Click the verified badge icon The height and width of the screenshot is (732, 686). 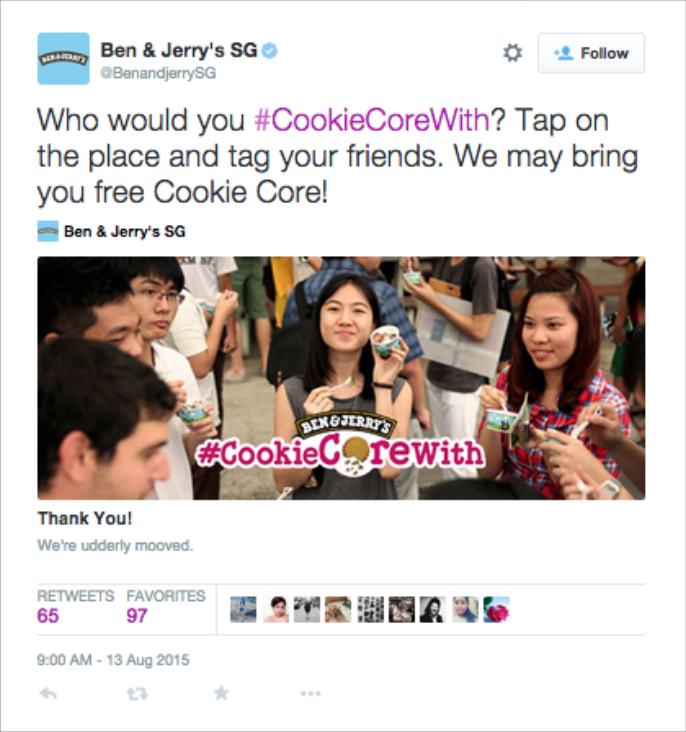click(x=269, y=50)
